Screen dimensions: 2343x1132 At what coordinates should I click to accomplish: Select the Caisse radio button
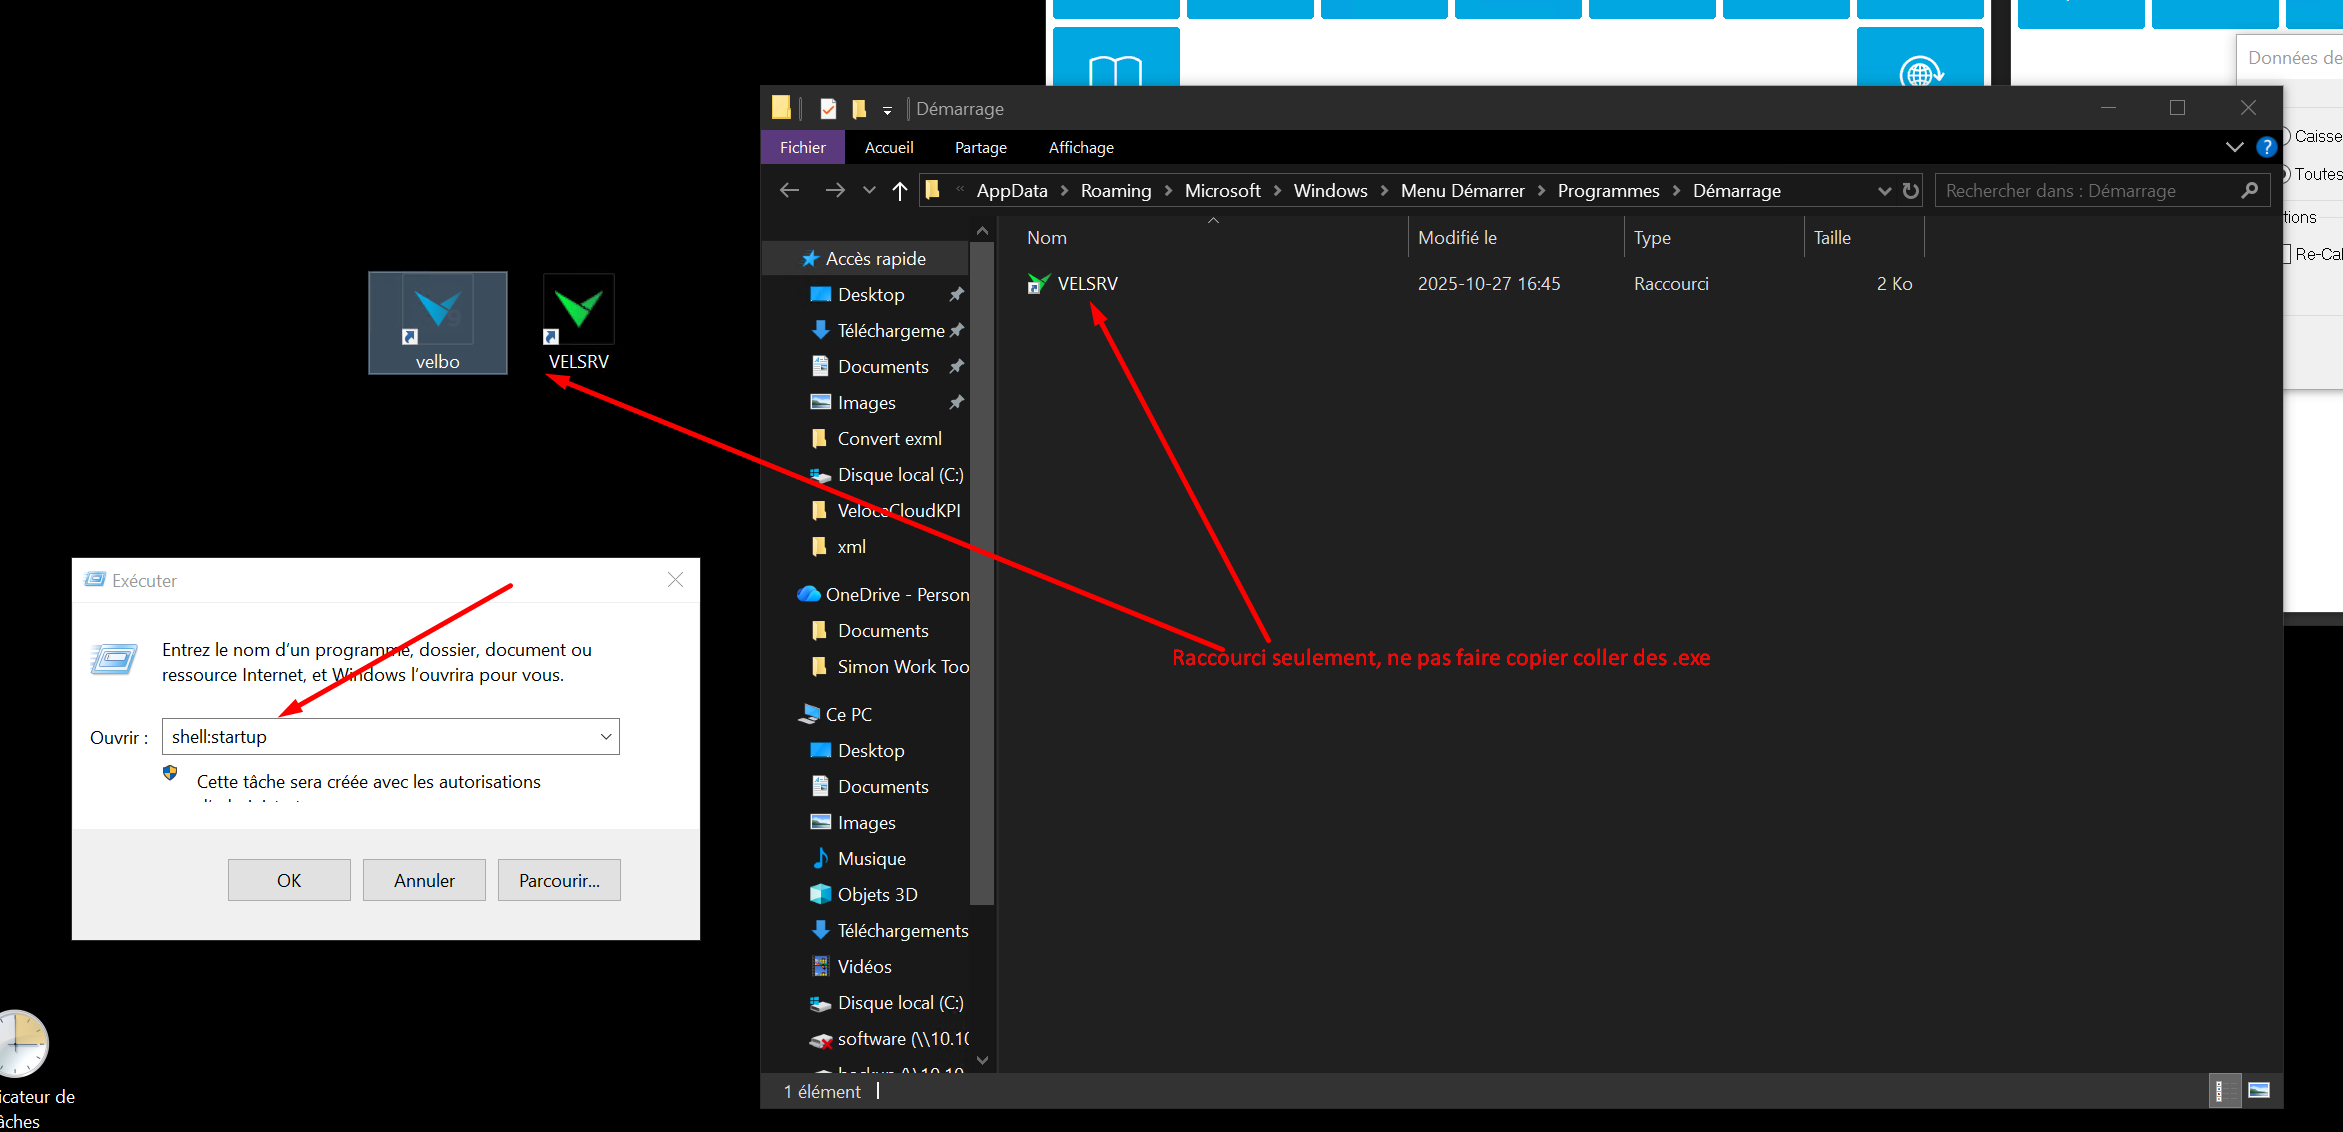point(2286,136)
